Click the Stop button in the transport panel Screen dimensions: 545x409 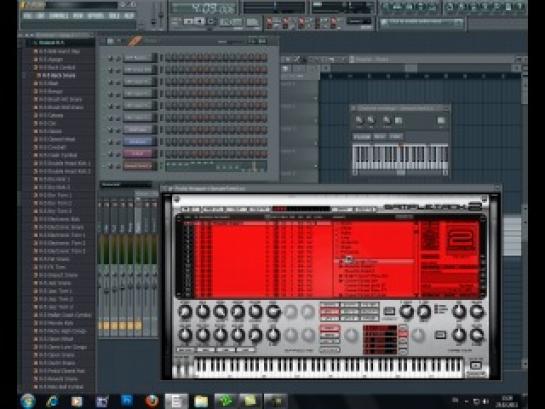click(200, 22)
